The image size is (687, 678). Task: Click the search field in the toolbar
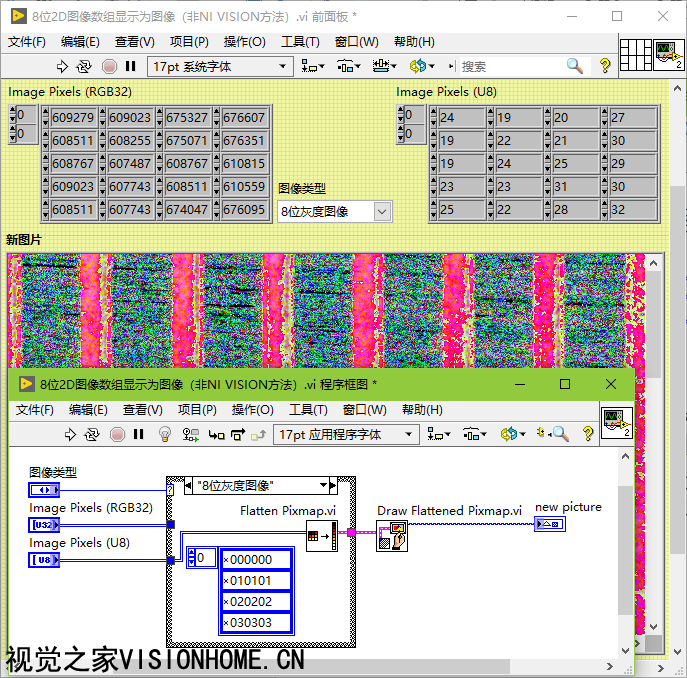[510, 66]
